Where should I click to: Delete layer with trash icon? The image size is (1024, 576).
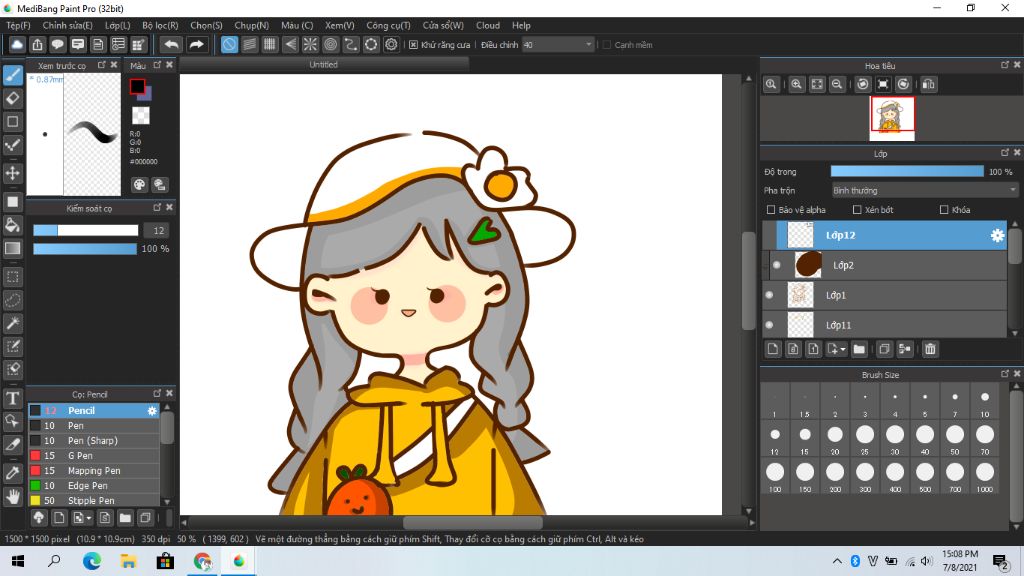[x=930, y=349]
